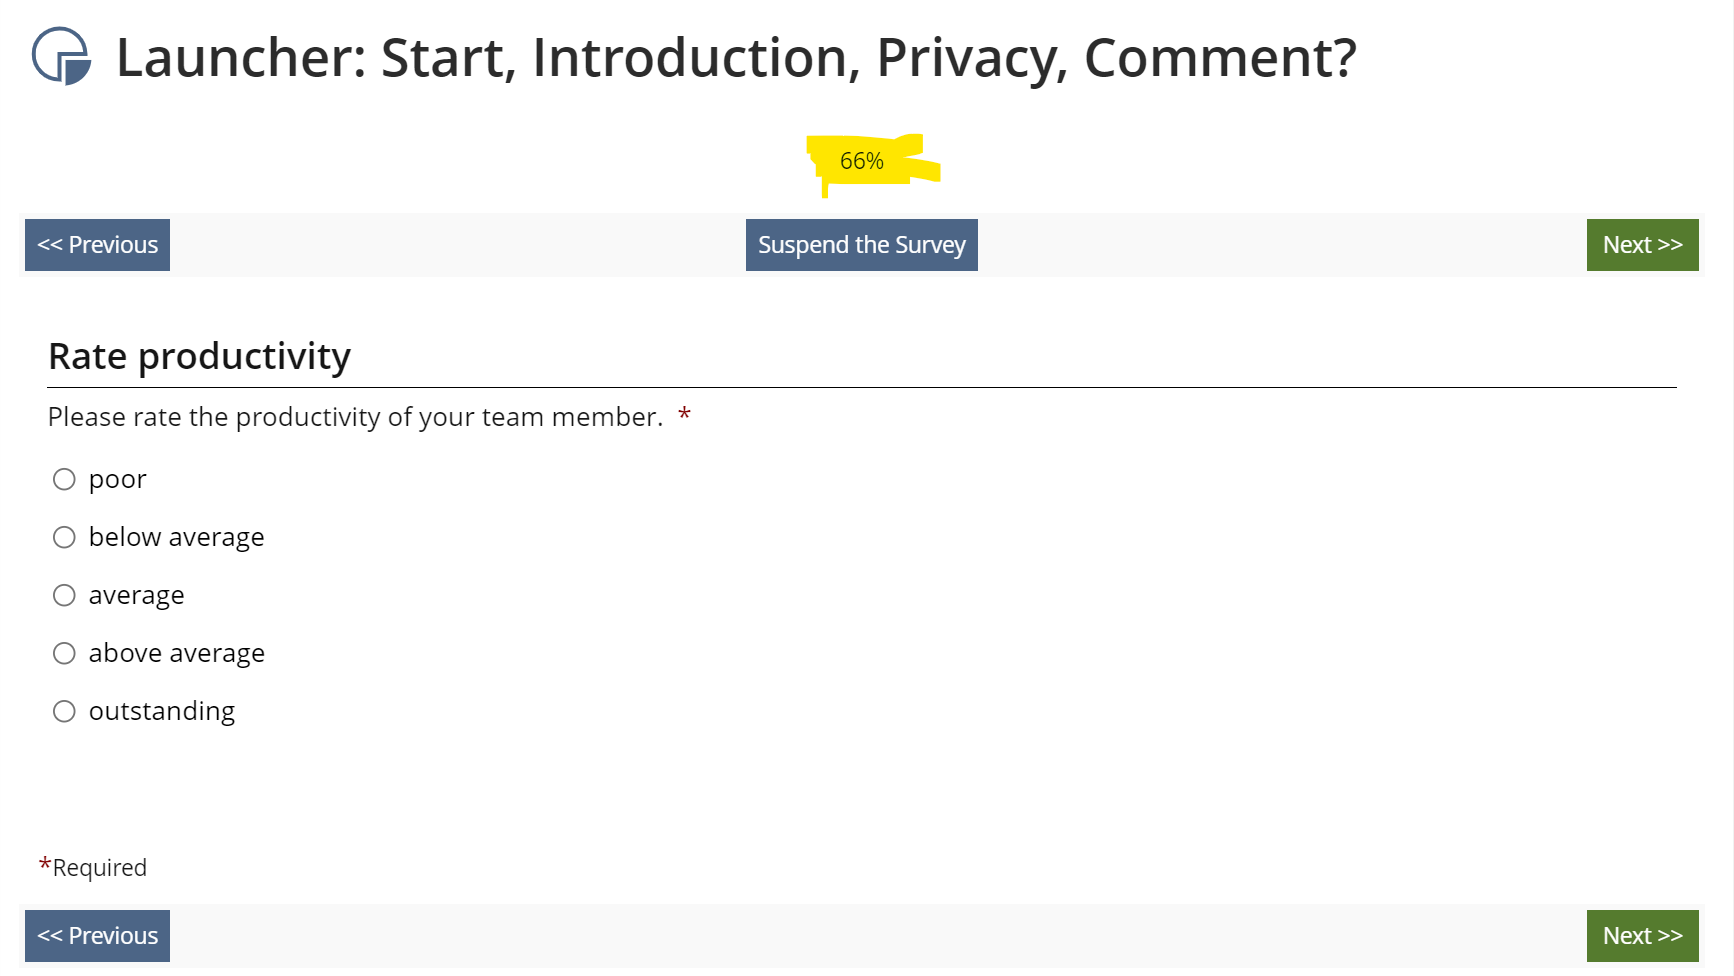The image size is (1734, 976).
Task: Mark the 'outstanding' radio button circle
Action: [x=64, y=712]
